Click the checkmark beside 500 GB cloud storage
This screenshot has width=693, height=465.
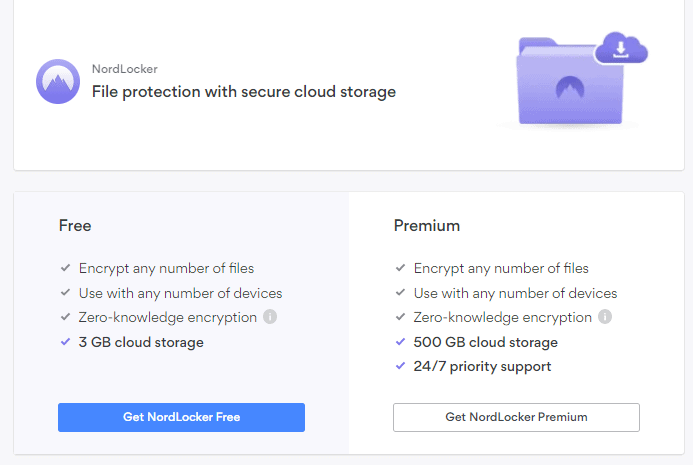click(401, 342)
